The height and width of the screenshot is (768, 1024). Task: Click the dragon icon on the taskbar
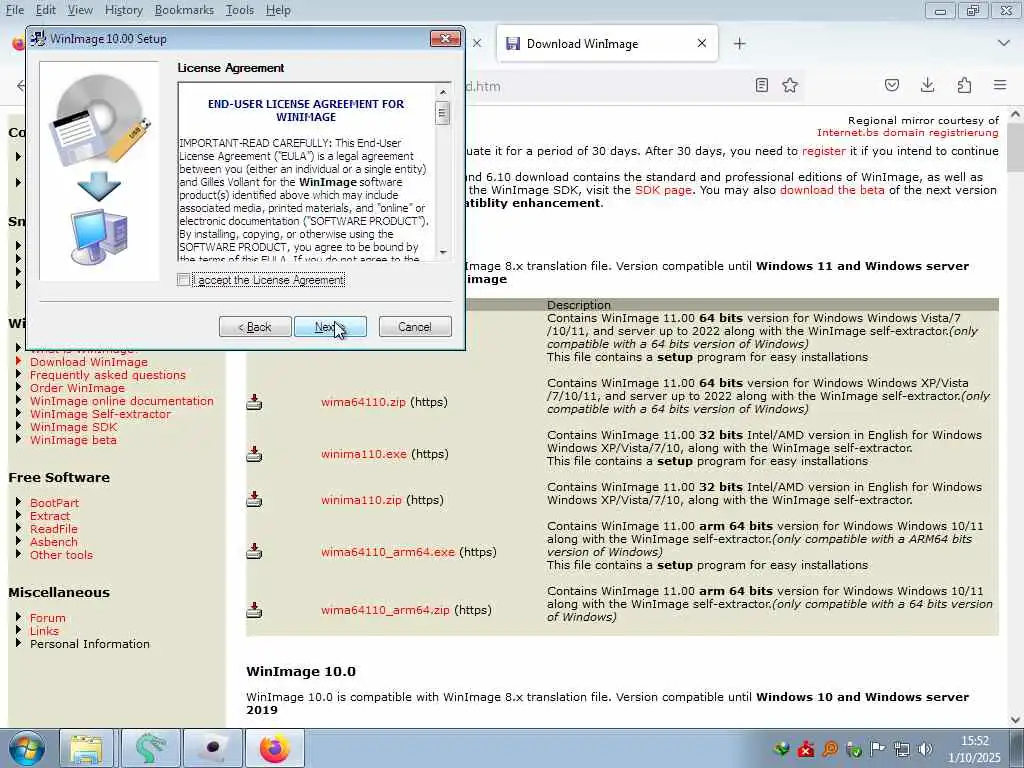click(150, 748)
